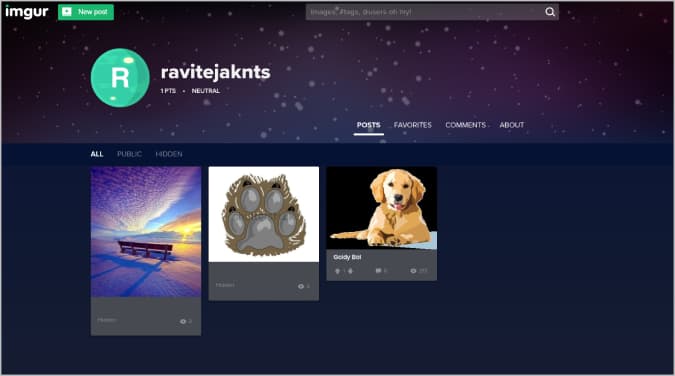Open the paw print image post
The width and height of the screenshot is (675, 376).
pyautogui.click(x=264, y=214)
